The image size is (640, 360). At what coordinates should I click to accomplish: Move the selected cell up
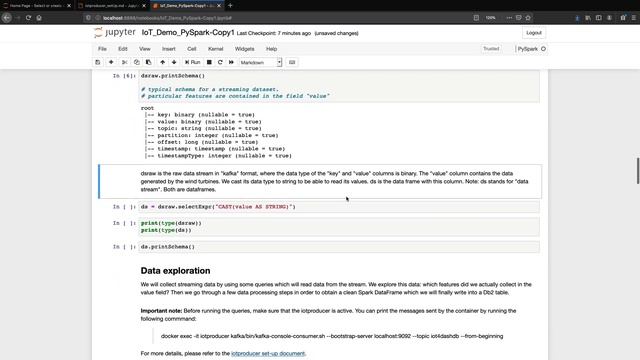(x=162, y=62)
